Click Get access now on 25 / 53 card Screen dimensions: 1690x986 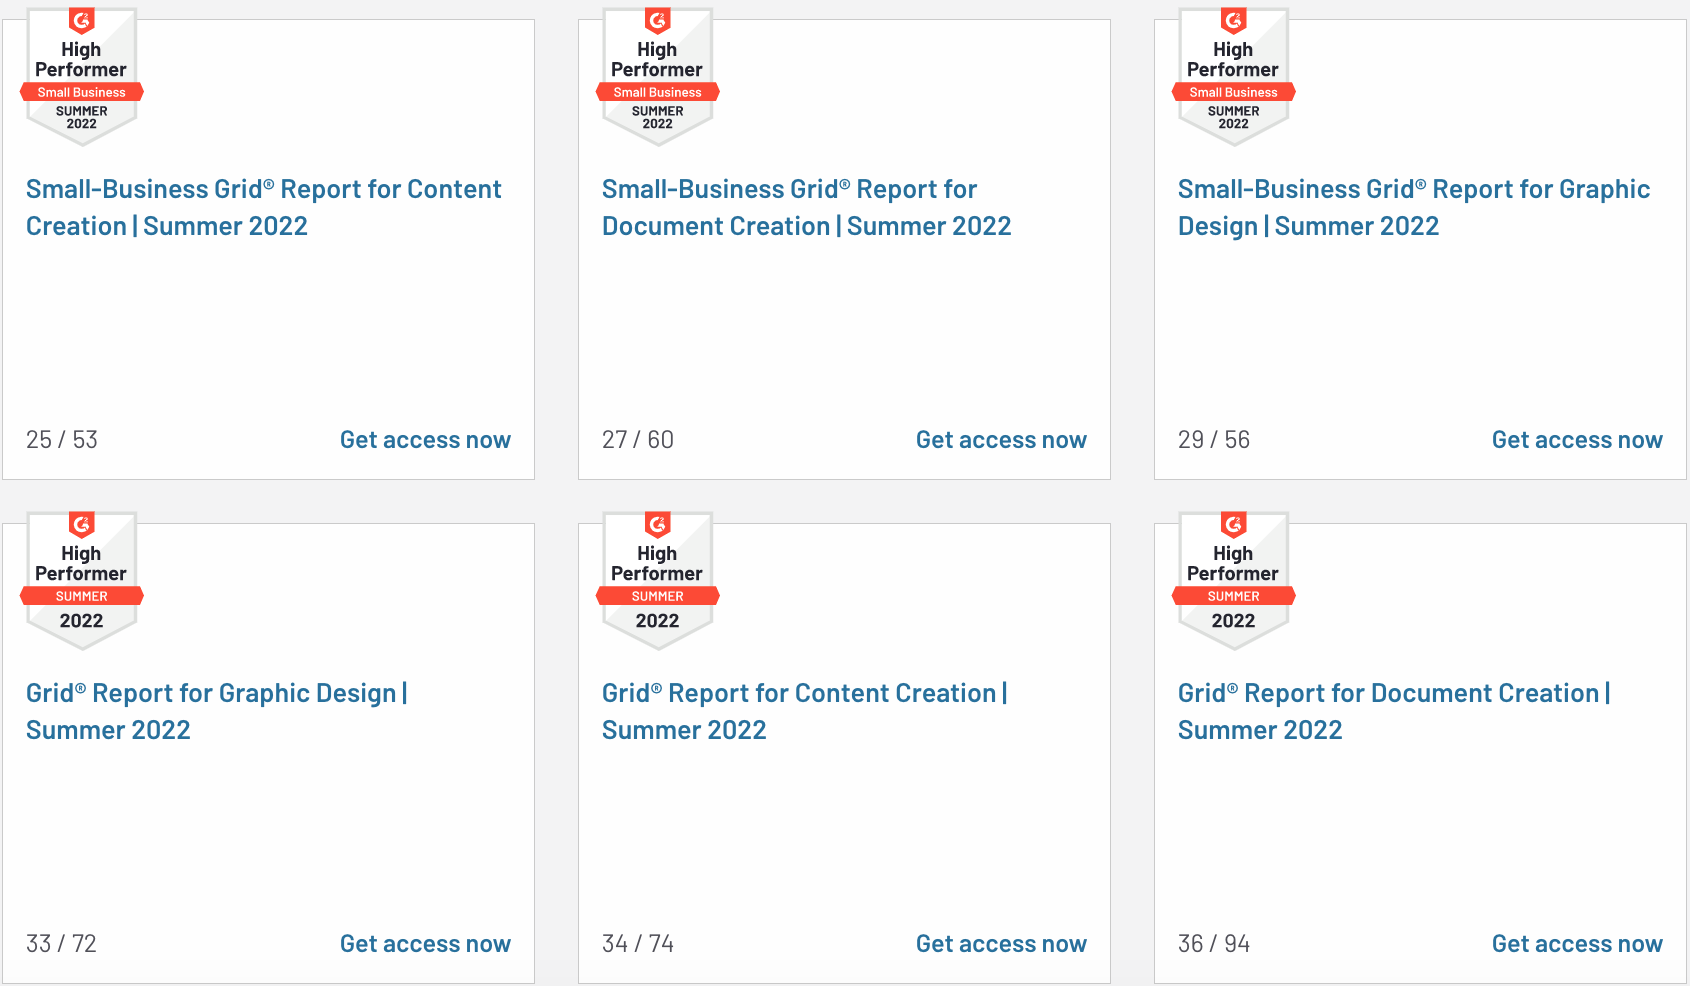click(425, 440)
